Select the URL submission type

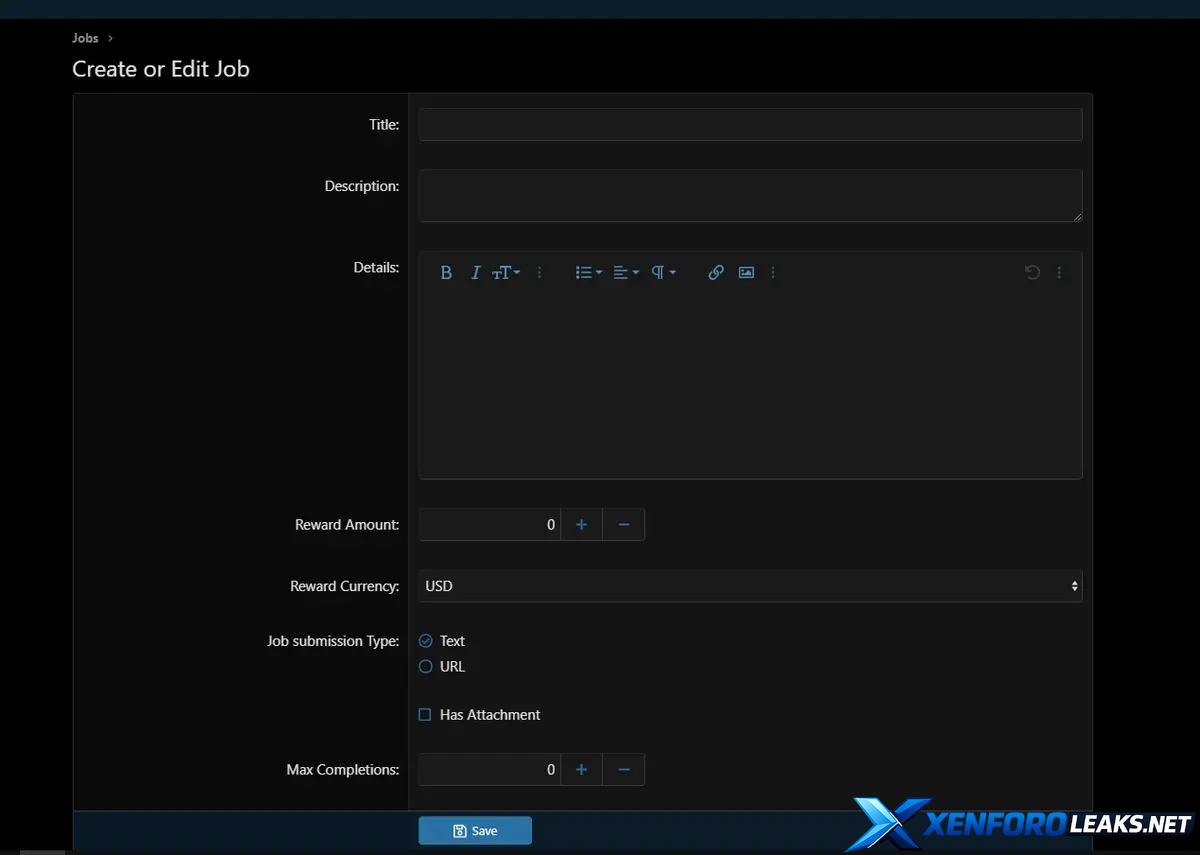pos(426,667)
